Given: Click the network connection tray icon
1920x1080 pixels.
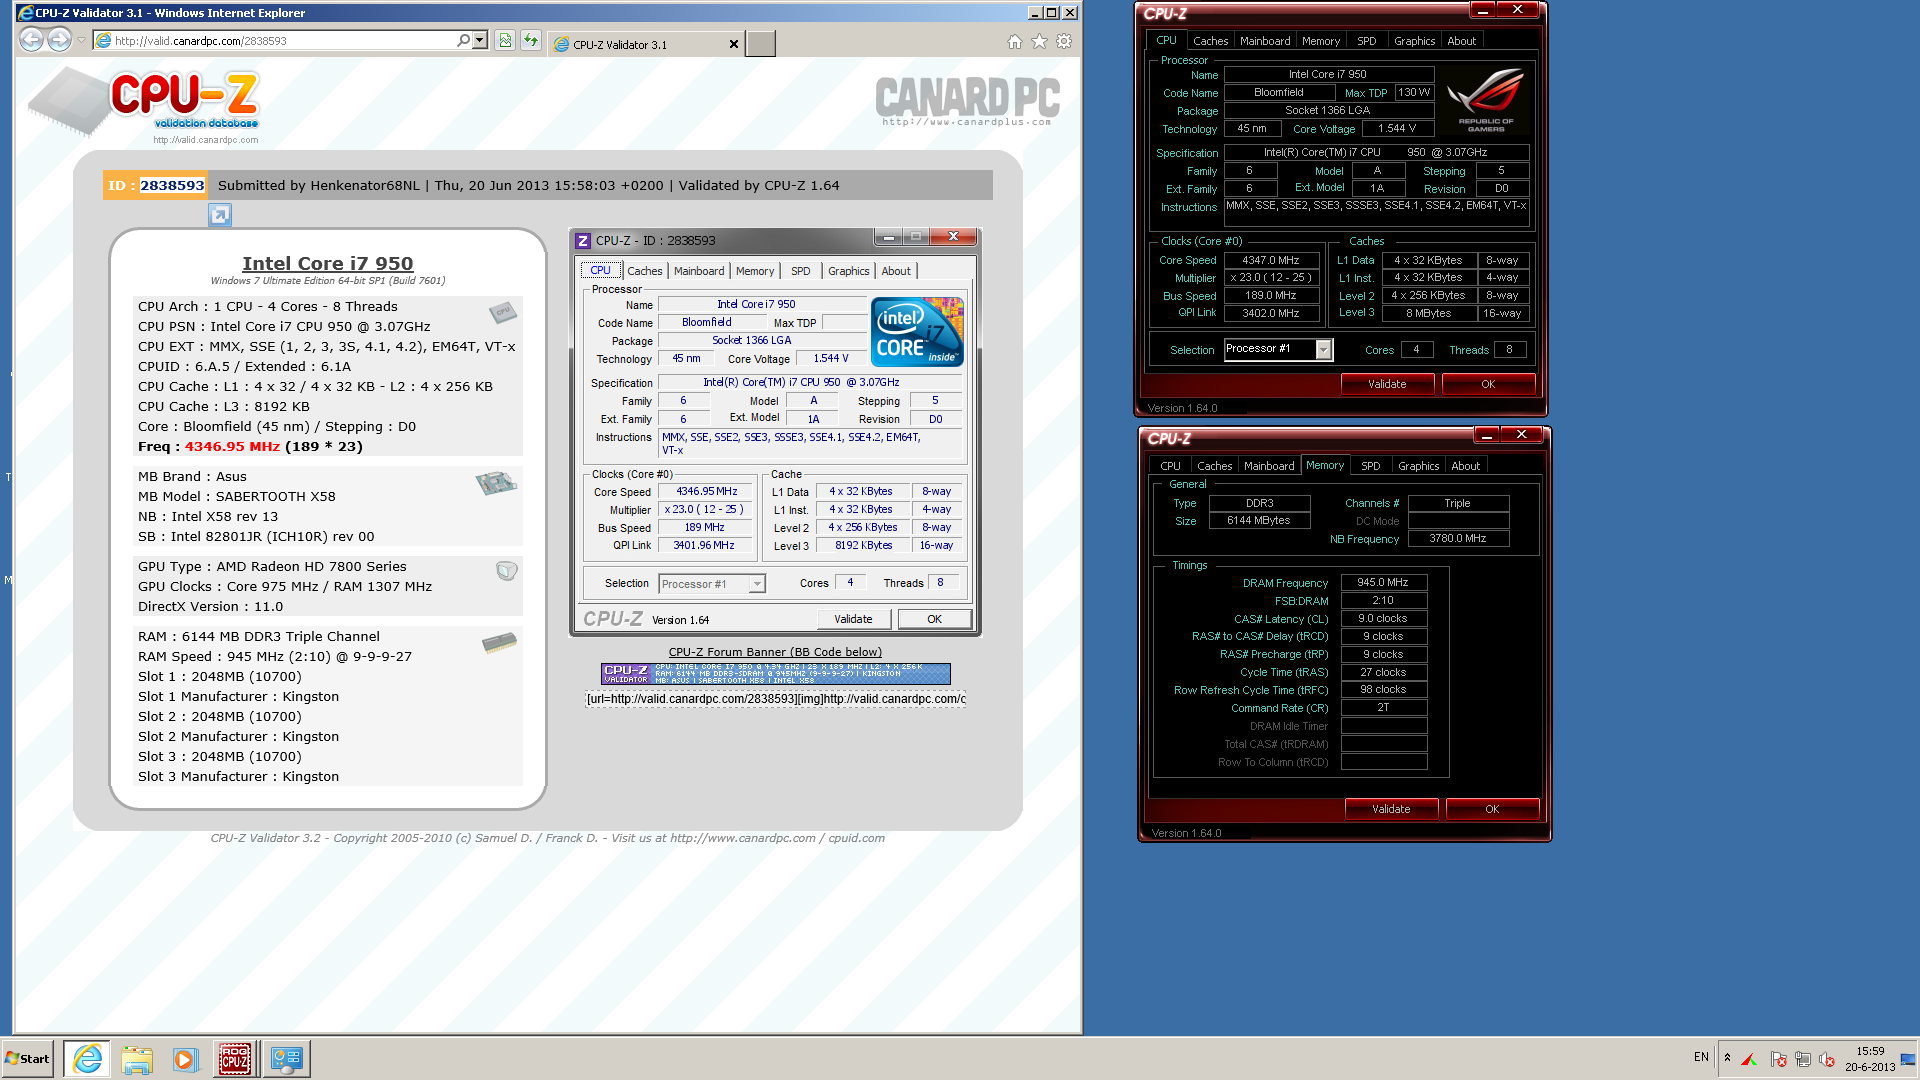Looking at the screenshot, I should [1802, 1059].
